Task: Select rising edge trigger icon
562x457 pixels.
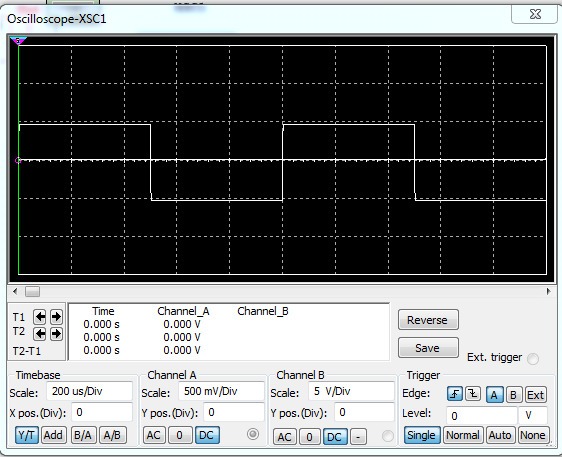Action: (x=455, y=394)
